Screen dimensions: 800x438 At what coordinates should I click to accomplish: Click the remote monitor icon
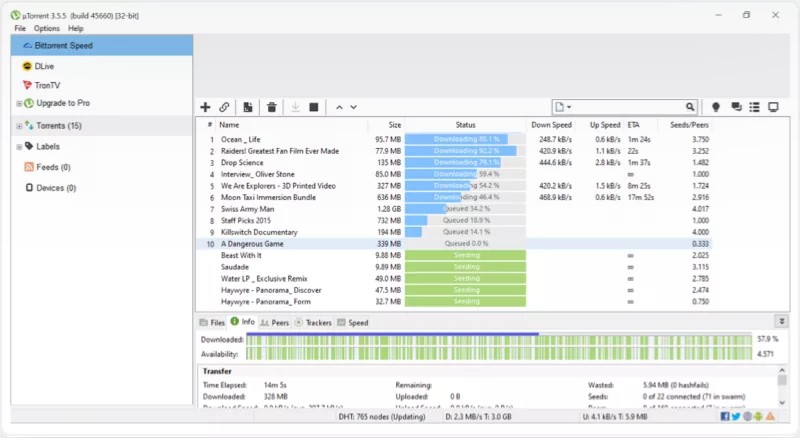(773, 107)
